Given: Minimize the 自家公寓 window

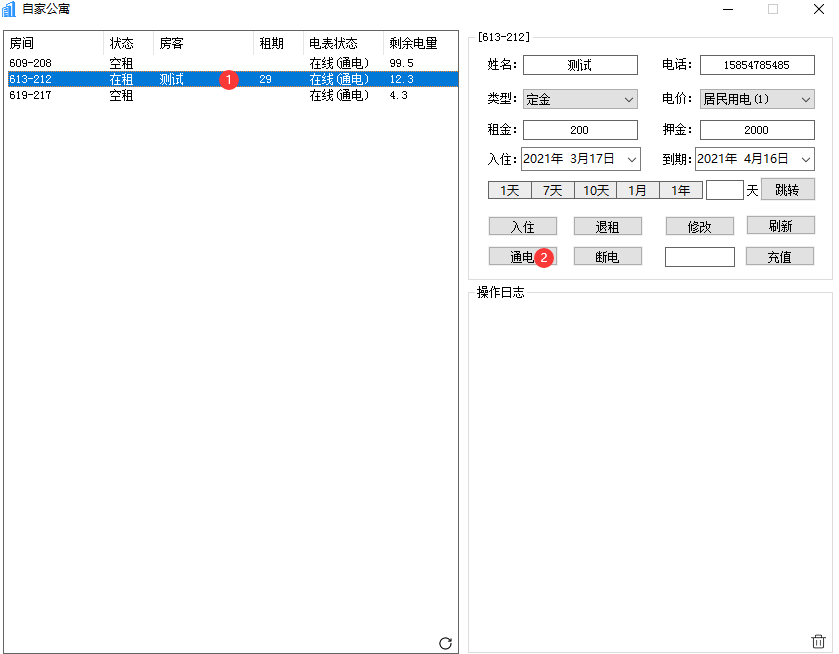Looking at the screenshot, I should (728, 9).
